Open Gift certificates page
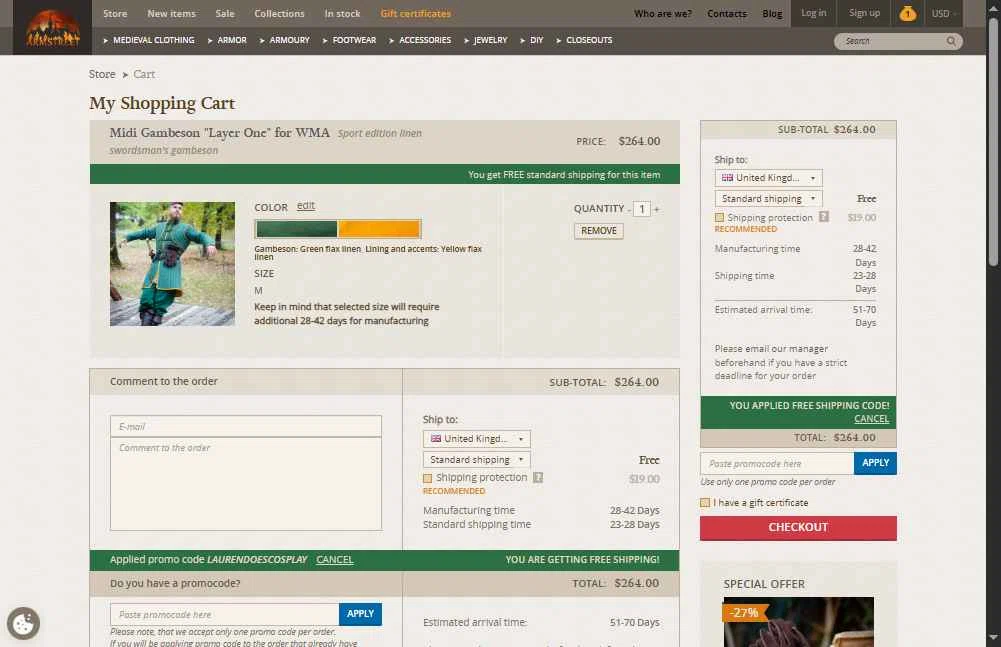The width and height of the screenshot is (1001, 647). click(x=416, y=13)
